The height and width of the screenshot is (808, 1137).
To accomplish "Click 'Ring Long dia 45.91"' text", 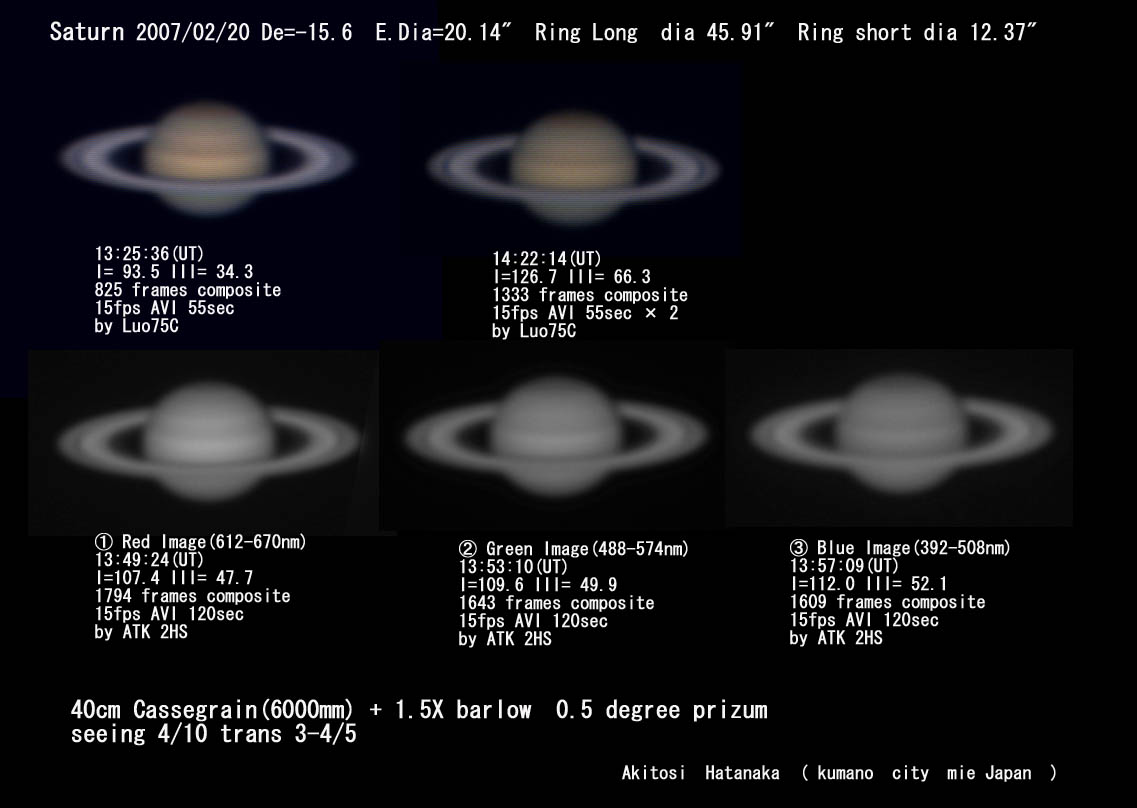I will coord(655,32).
